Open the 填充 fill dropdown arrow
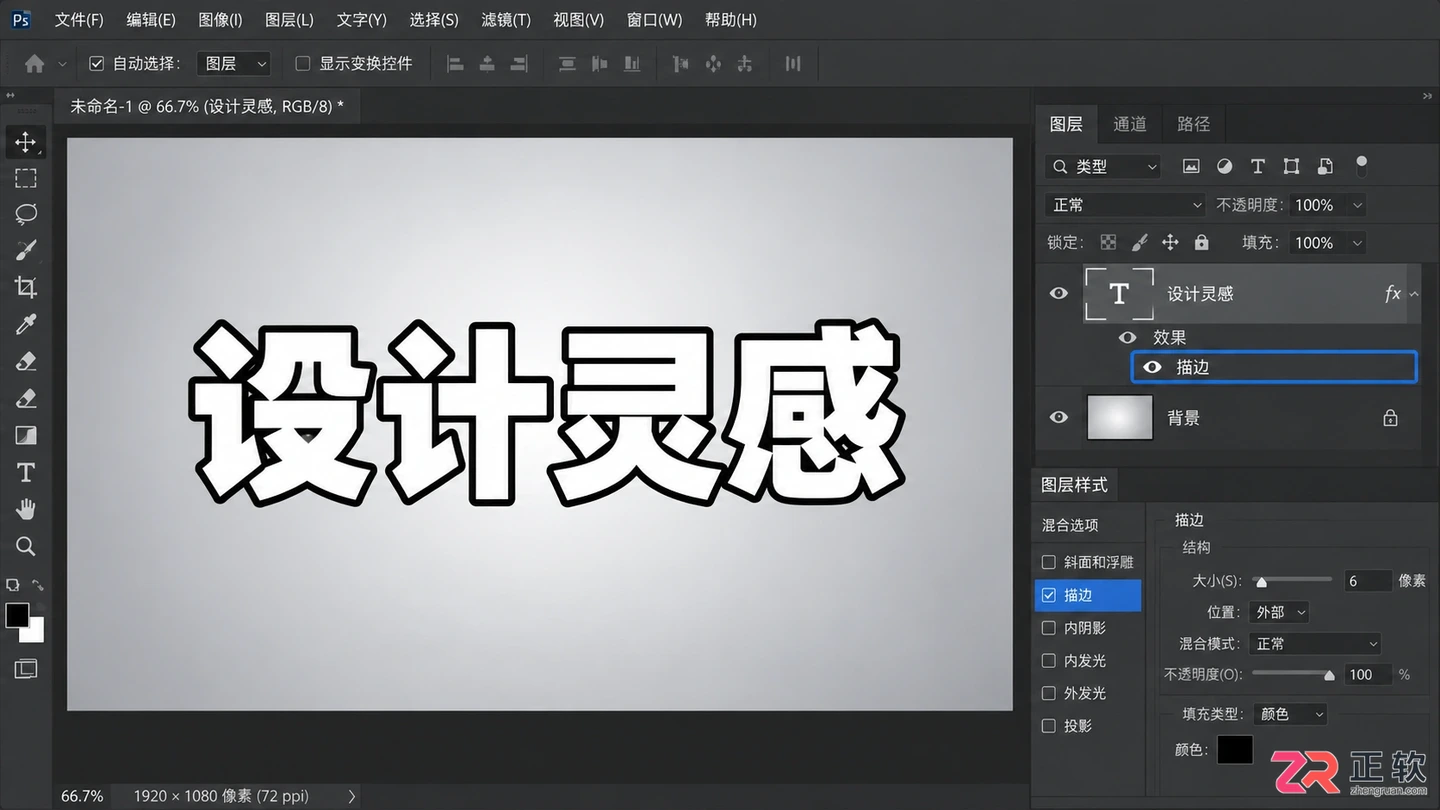1440x810 pixels. click(1357, 243)
